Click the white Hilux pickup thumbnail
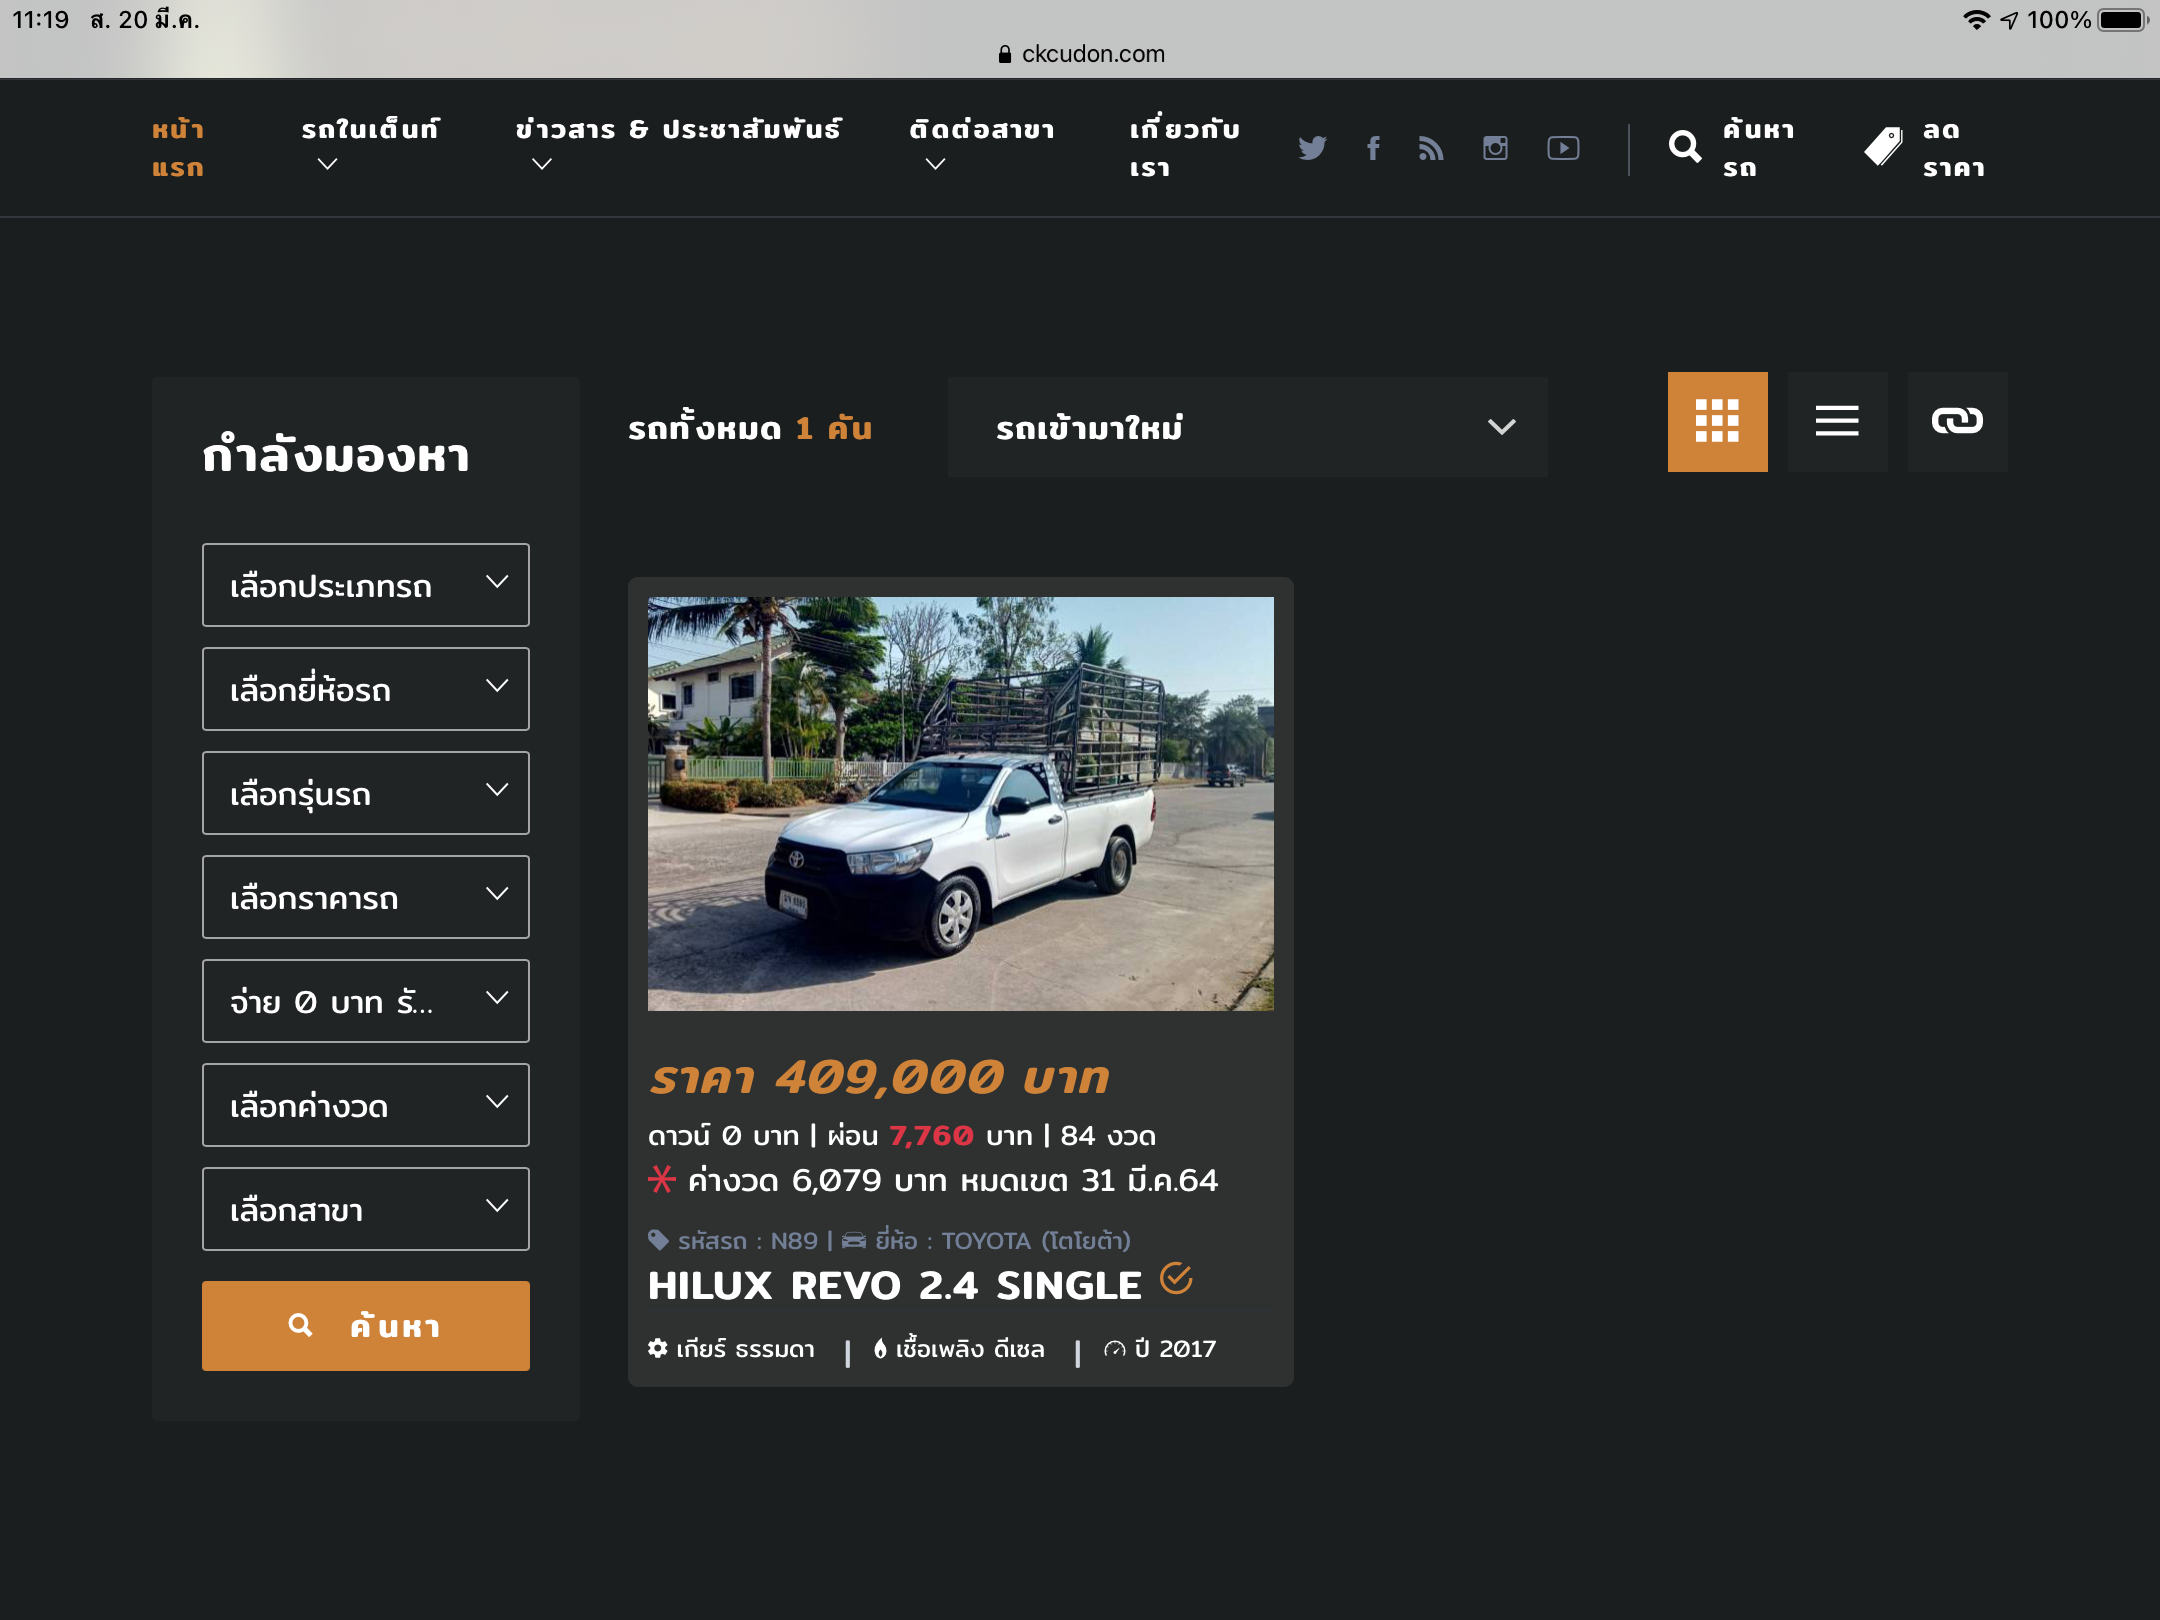Screen dimensions: 2160x1620 tap(960, 803)
